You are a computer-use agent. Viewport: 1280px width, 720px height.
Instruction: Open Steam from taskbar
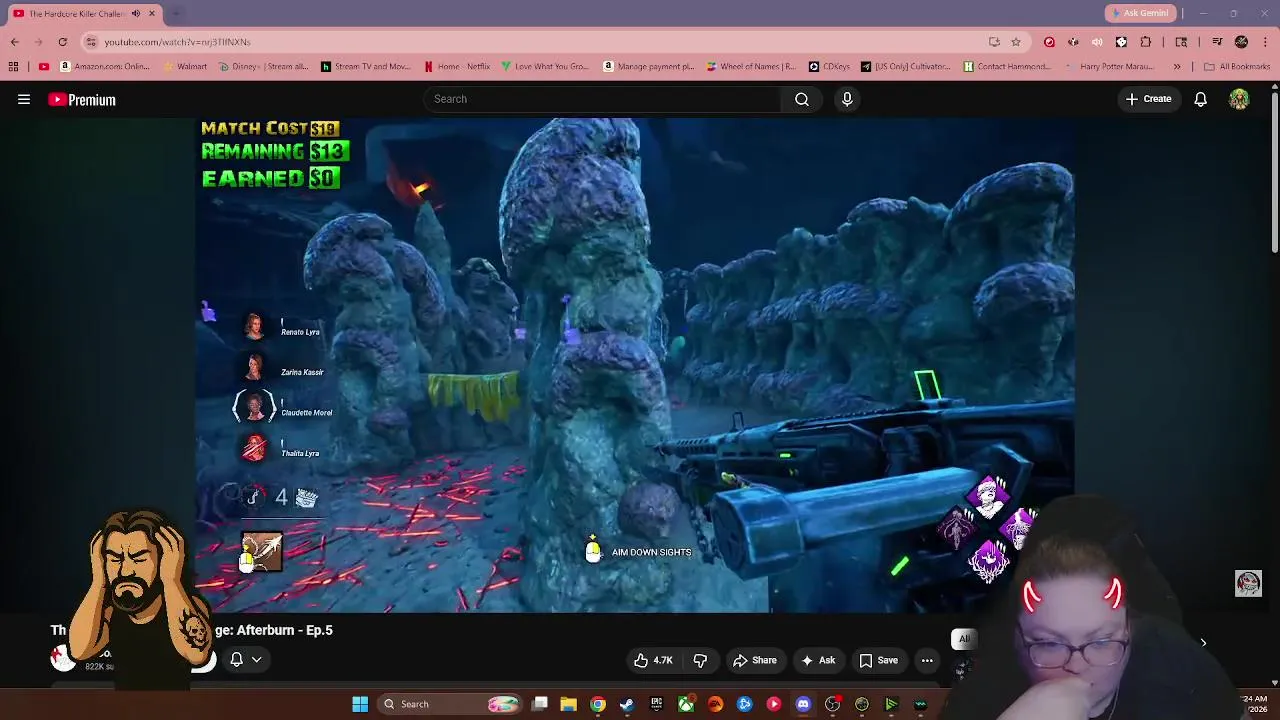[627, 704]
